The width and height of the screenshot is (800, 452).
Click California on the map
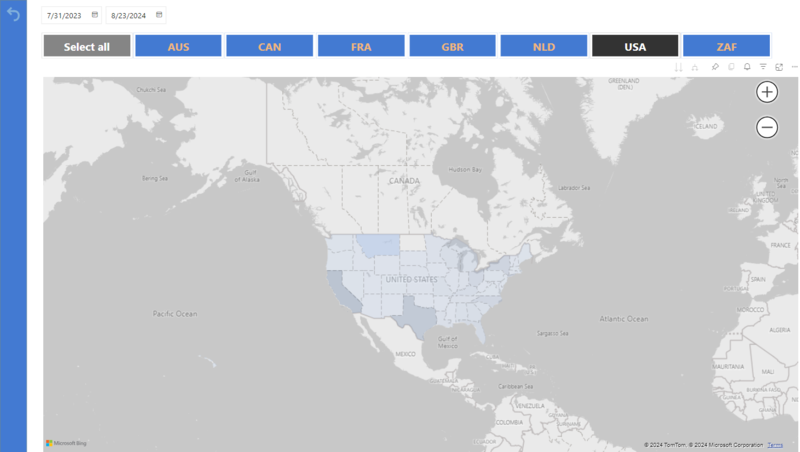342,292
